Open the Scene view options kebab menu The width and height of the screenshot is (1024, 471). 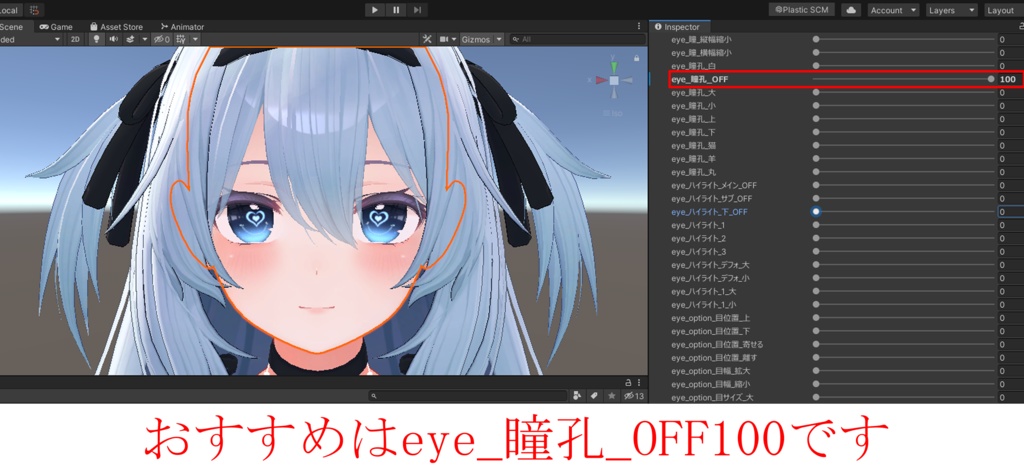[639, 27]
